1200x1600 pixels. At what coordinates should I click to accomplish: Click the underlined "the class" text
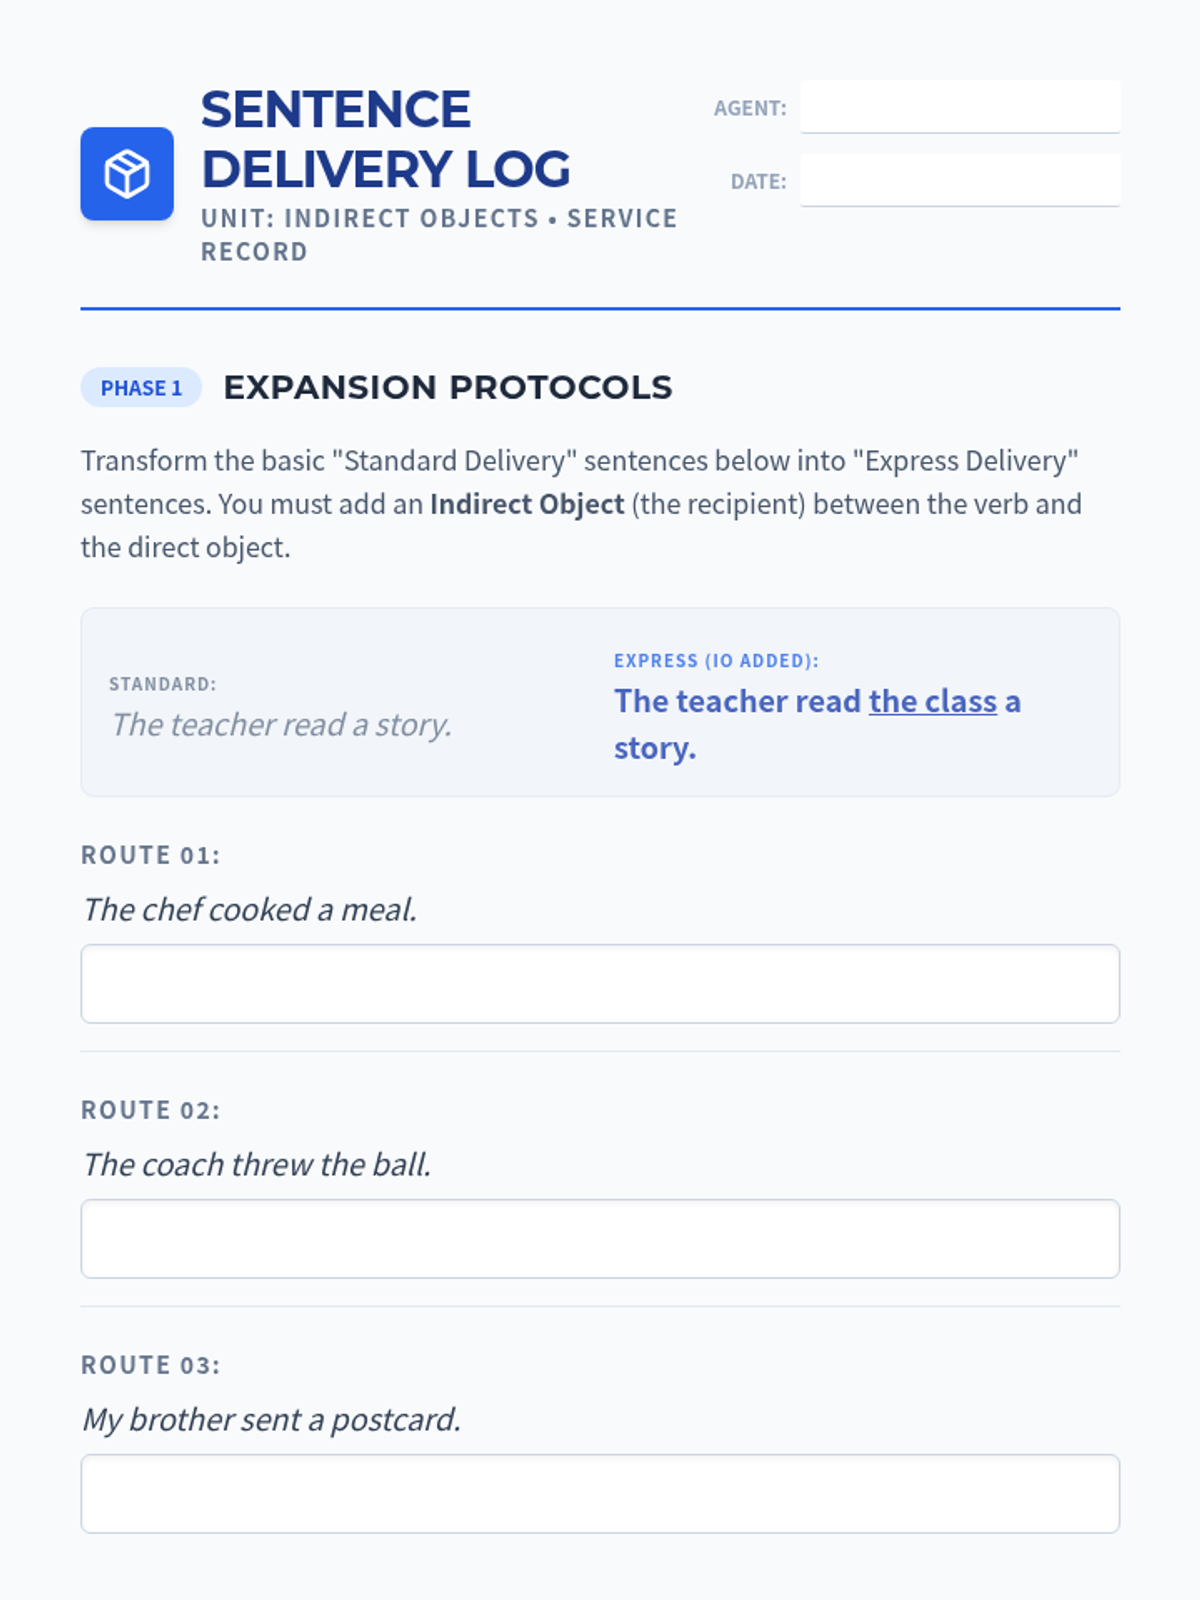(932, 701)
